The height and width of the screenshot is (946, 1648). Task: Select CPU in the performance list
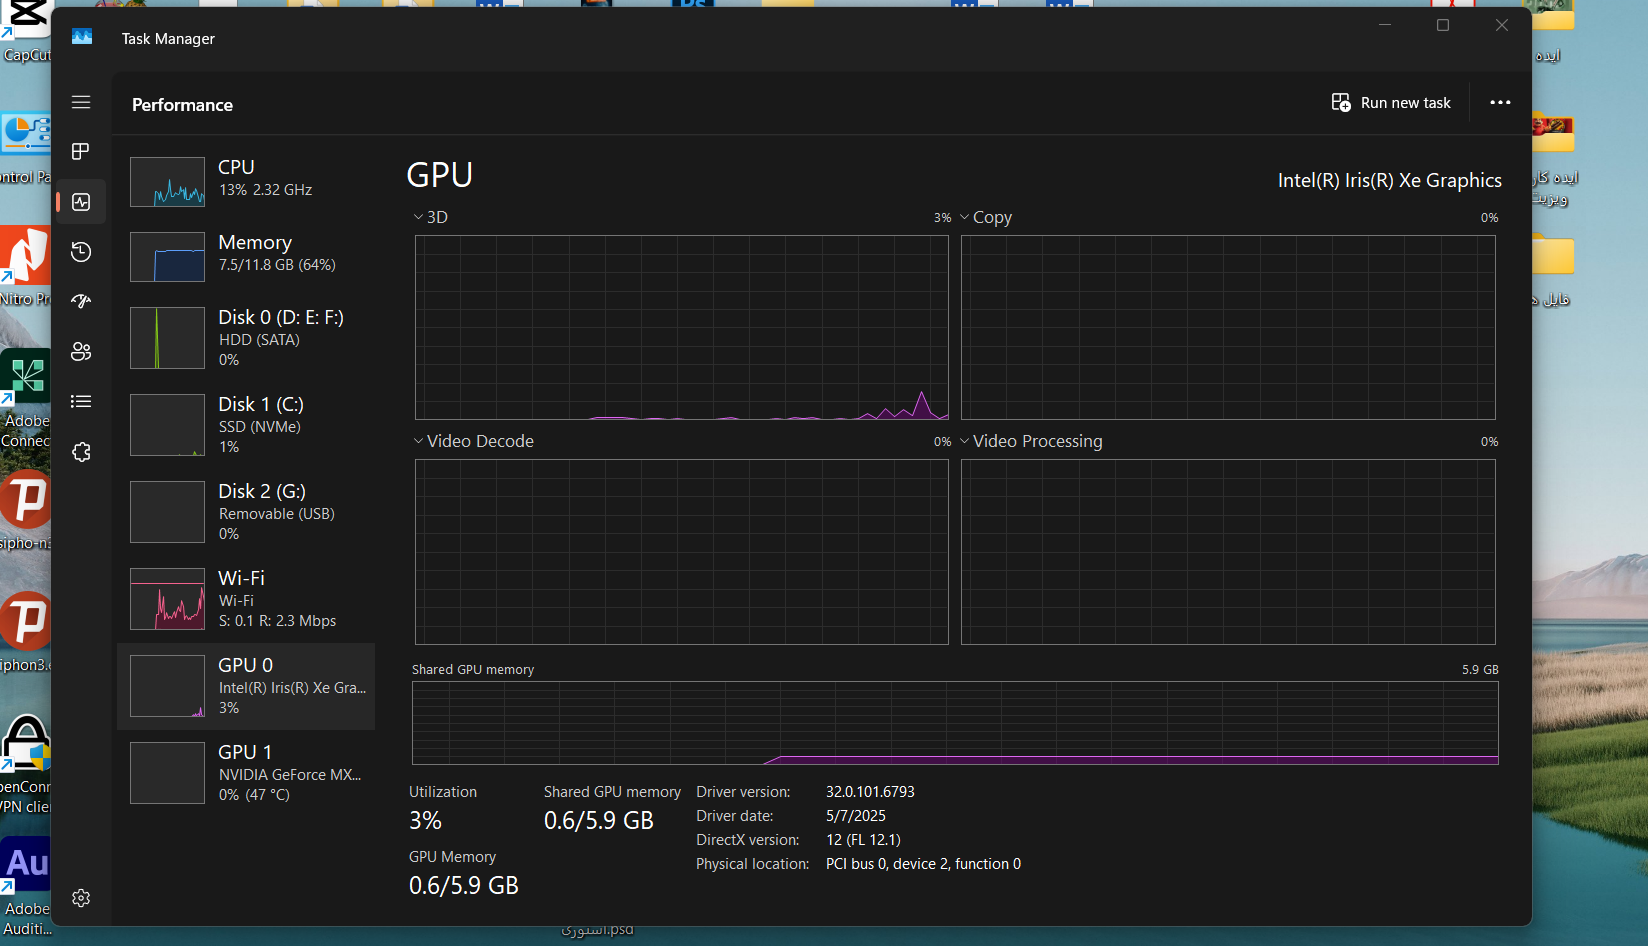point(246,181)
